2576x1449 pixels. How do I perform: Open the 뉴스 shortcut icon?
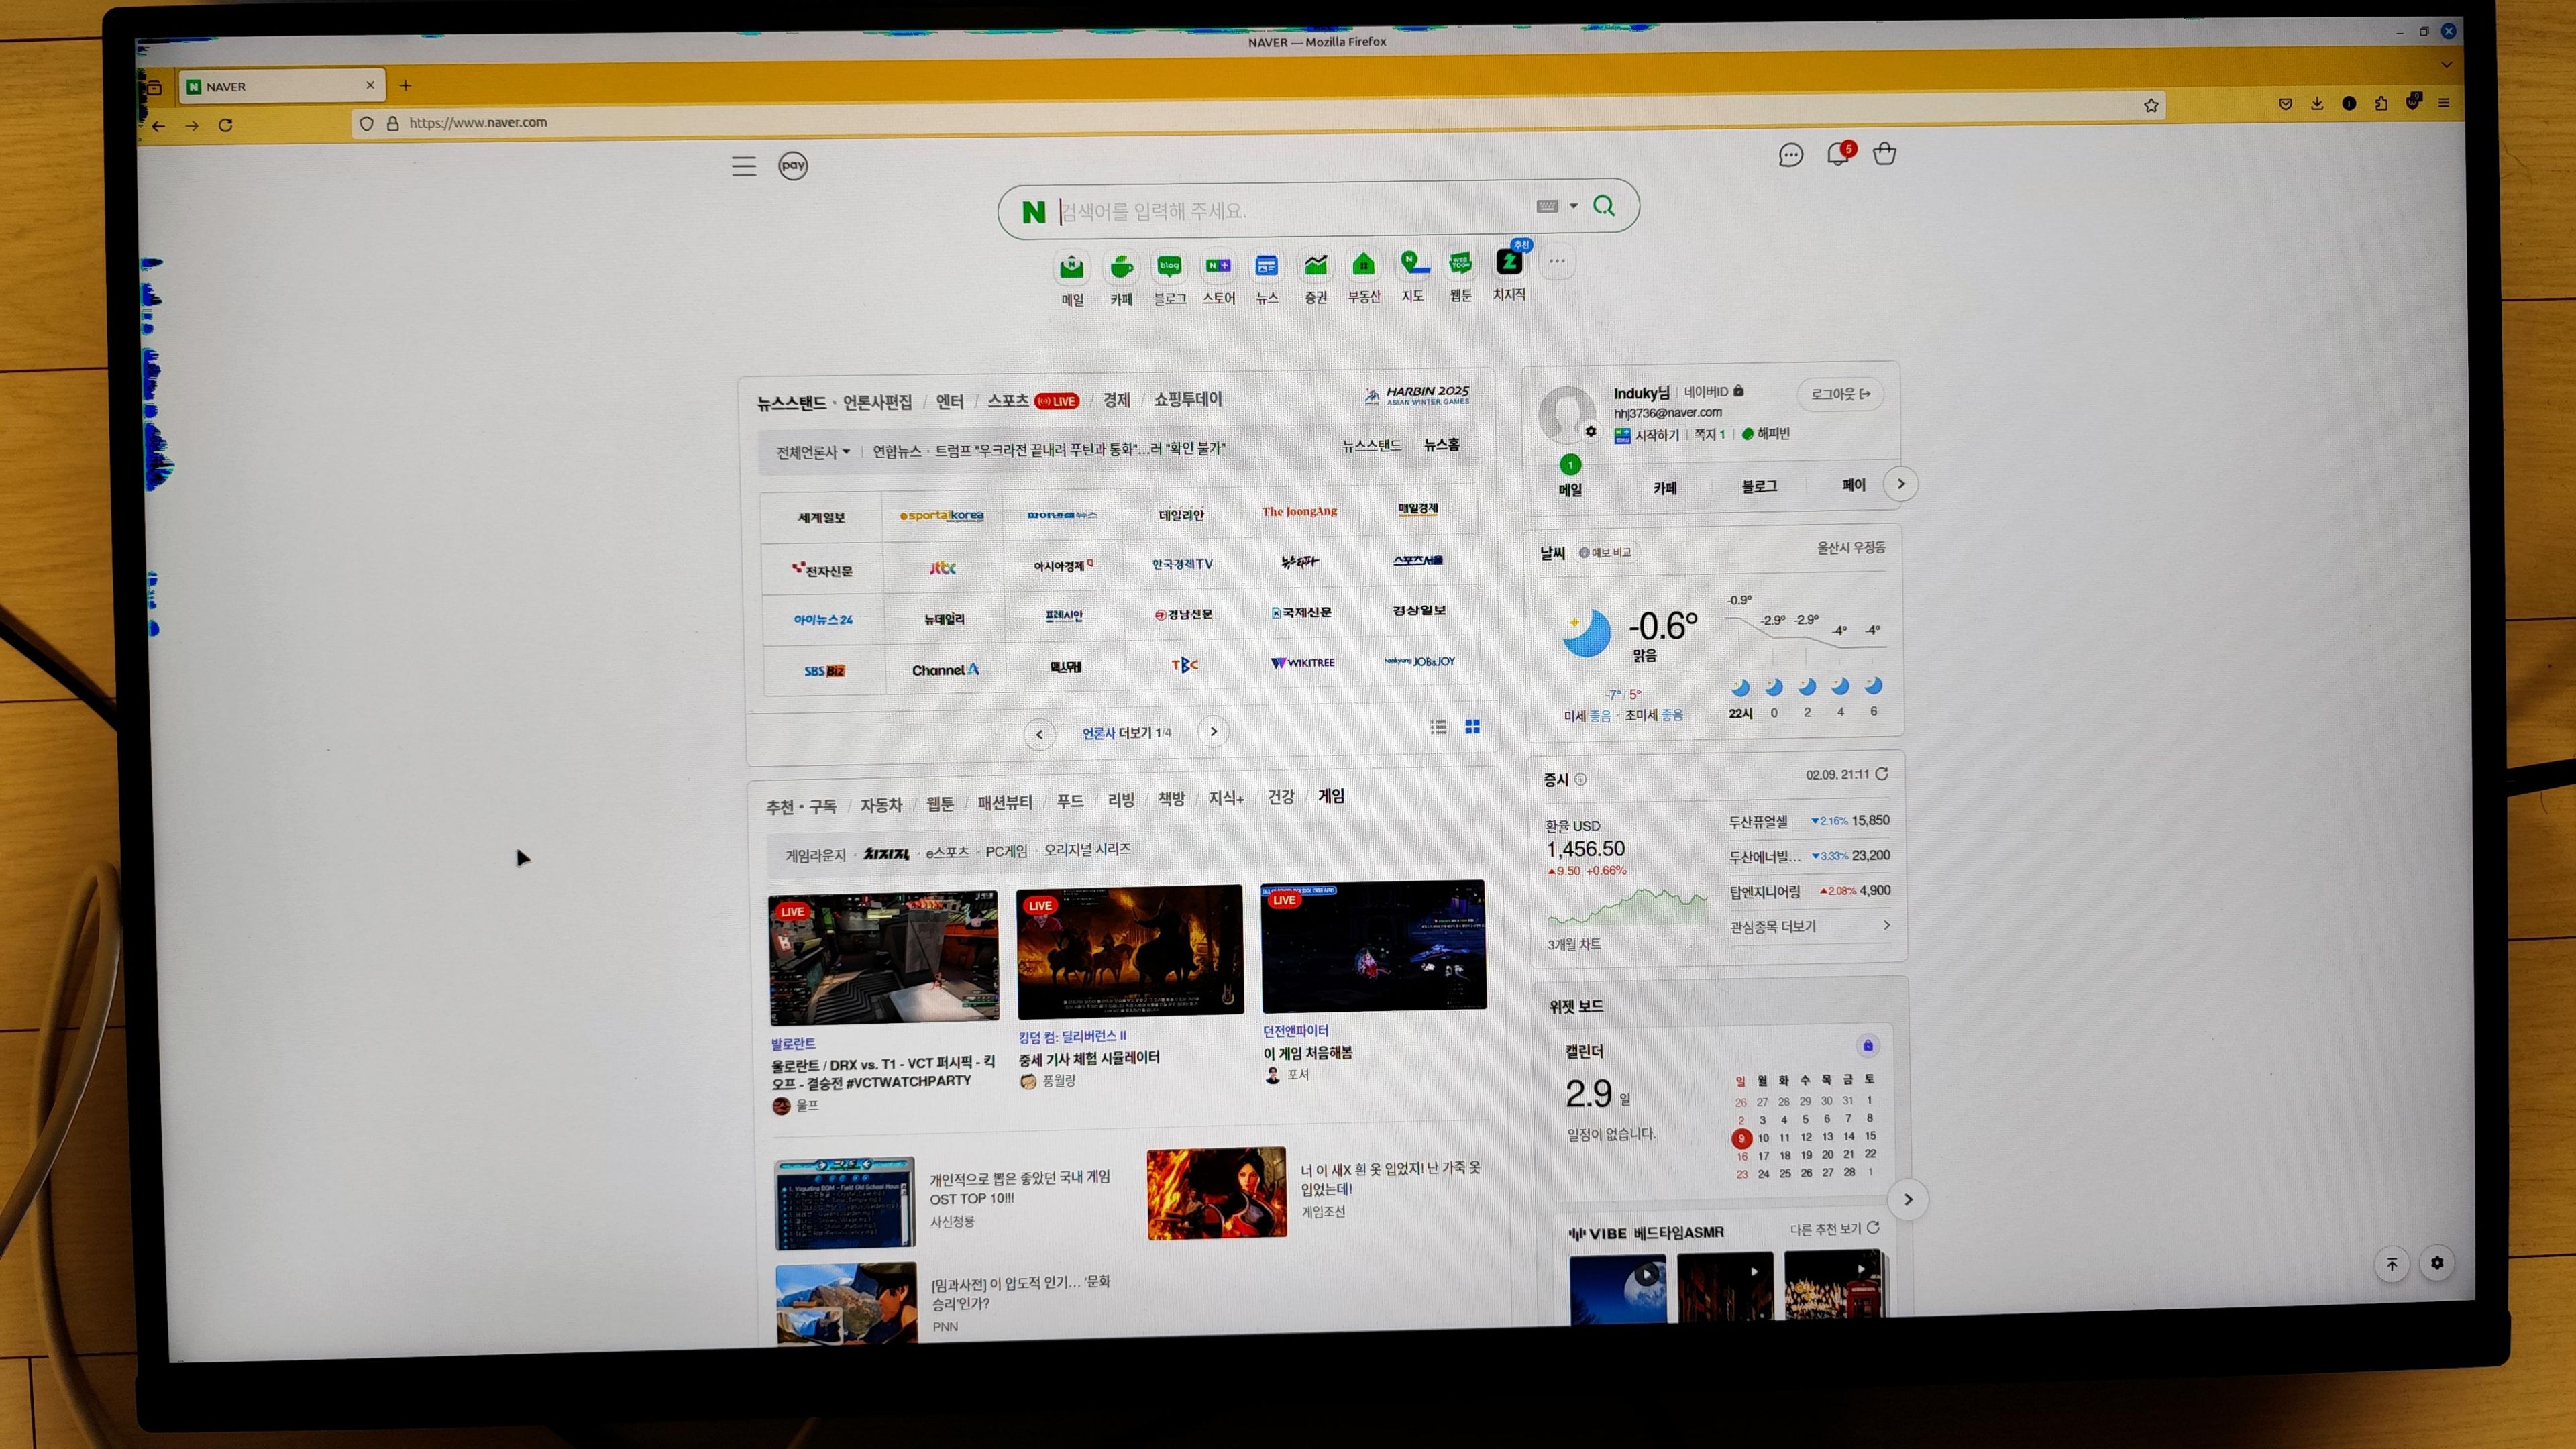tap(1267, 266)
